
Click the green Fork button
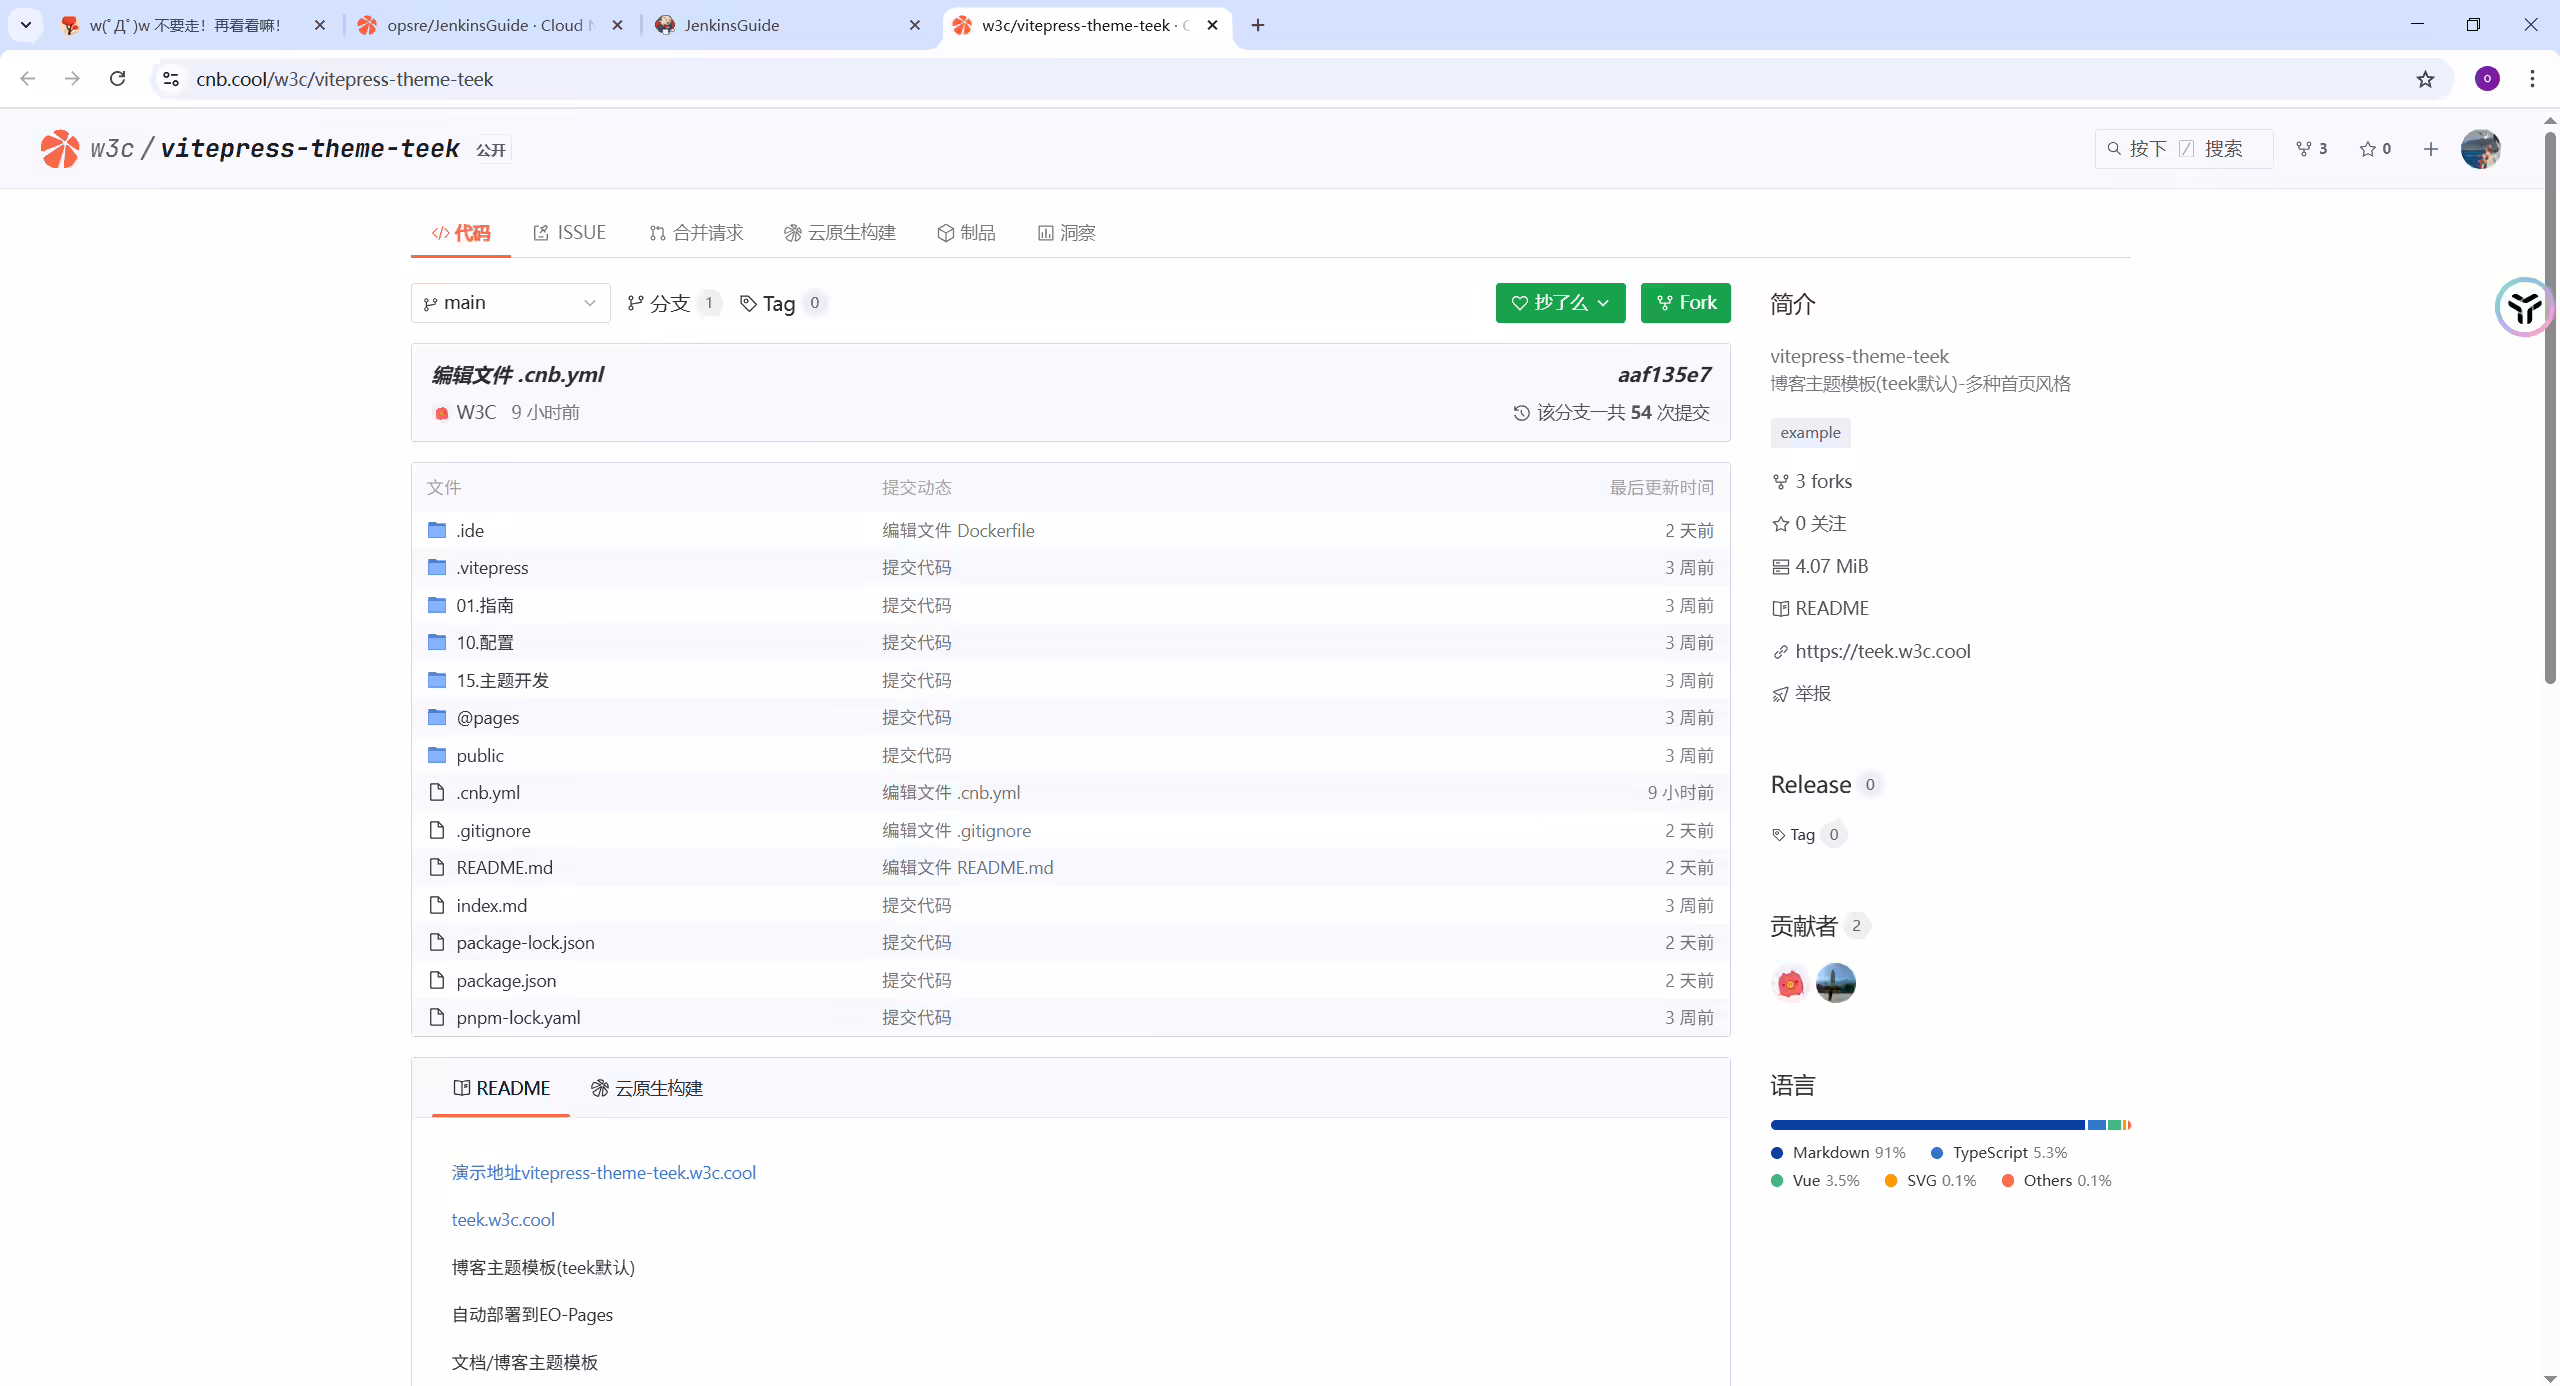(1685, 303)
